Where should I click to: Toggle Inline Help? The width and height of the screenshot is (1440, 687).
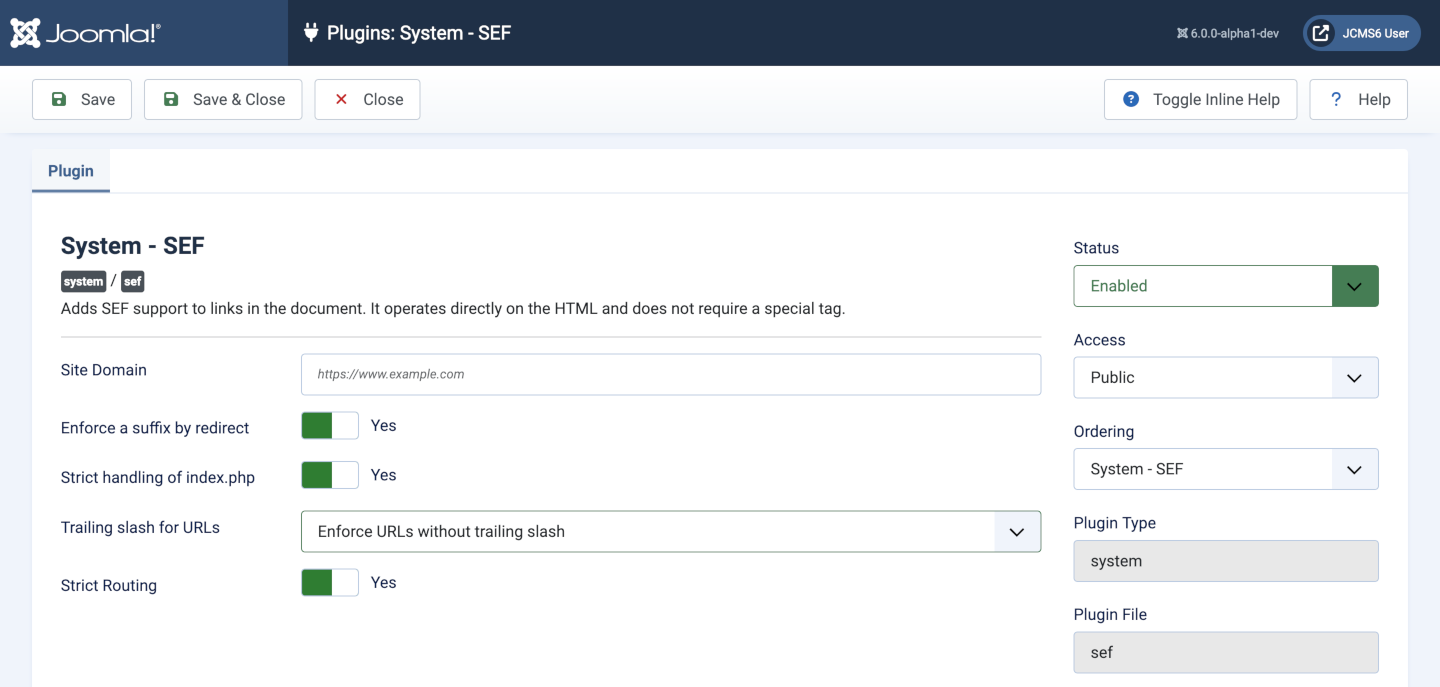[1200, 99]
